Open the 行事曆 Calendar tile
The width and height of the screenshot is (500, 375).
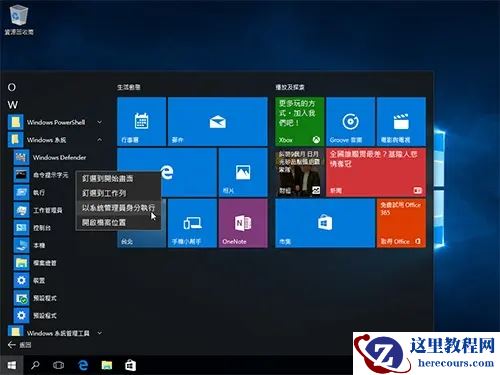(141, 122)
